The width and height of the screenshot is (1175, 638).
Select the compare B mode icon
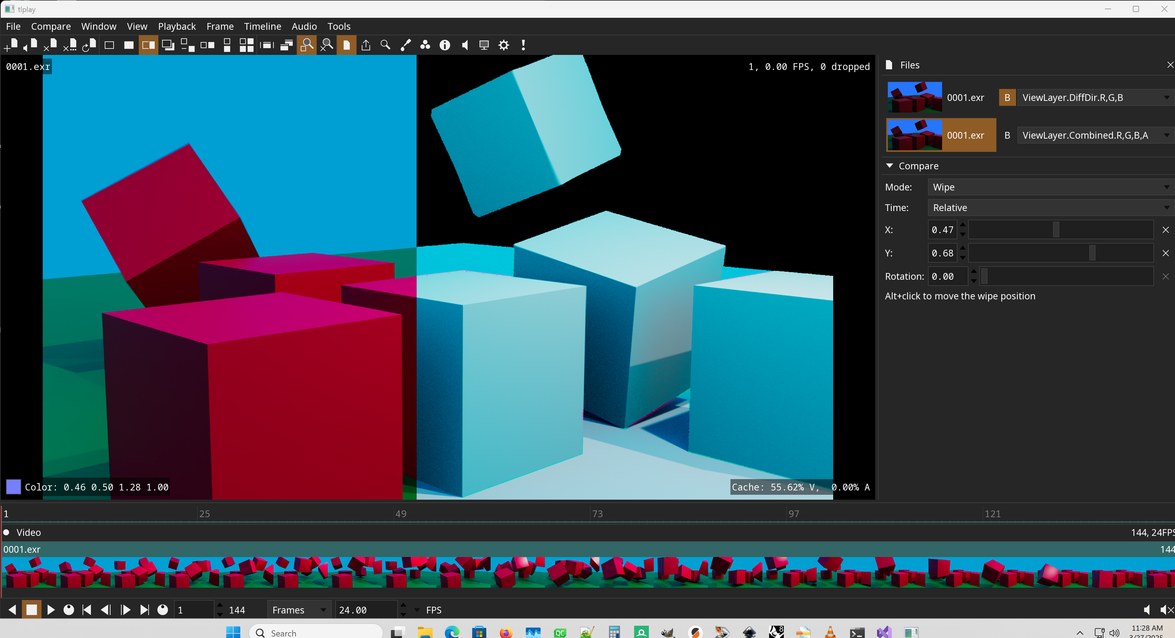point(129,45)
